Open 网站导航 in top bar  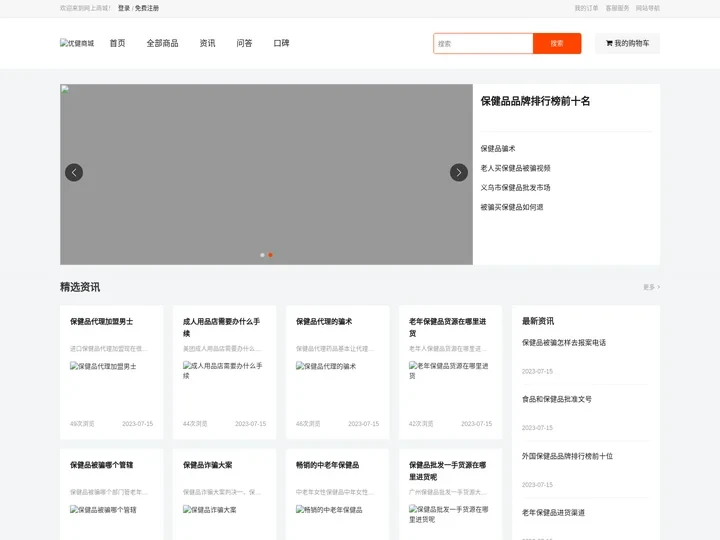tap(647, 8)
